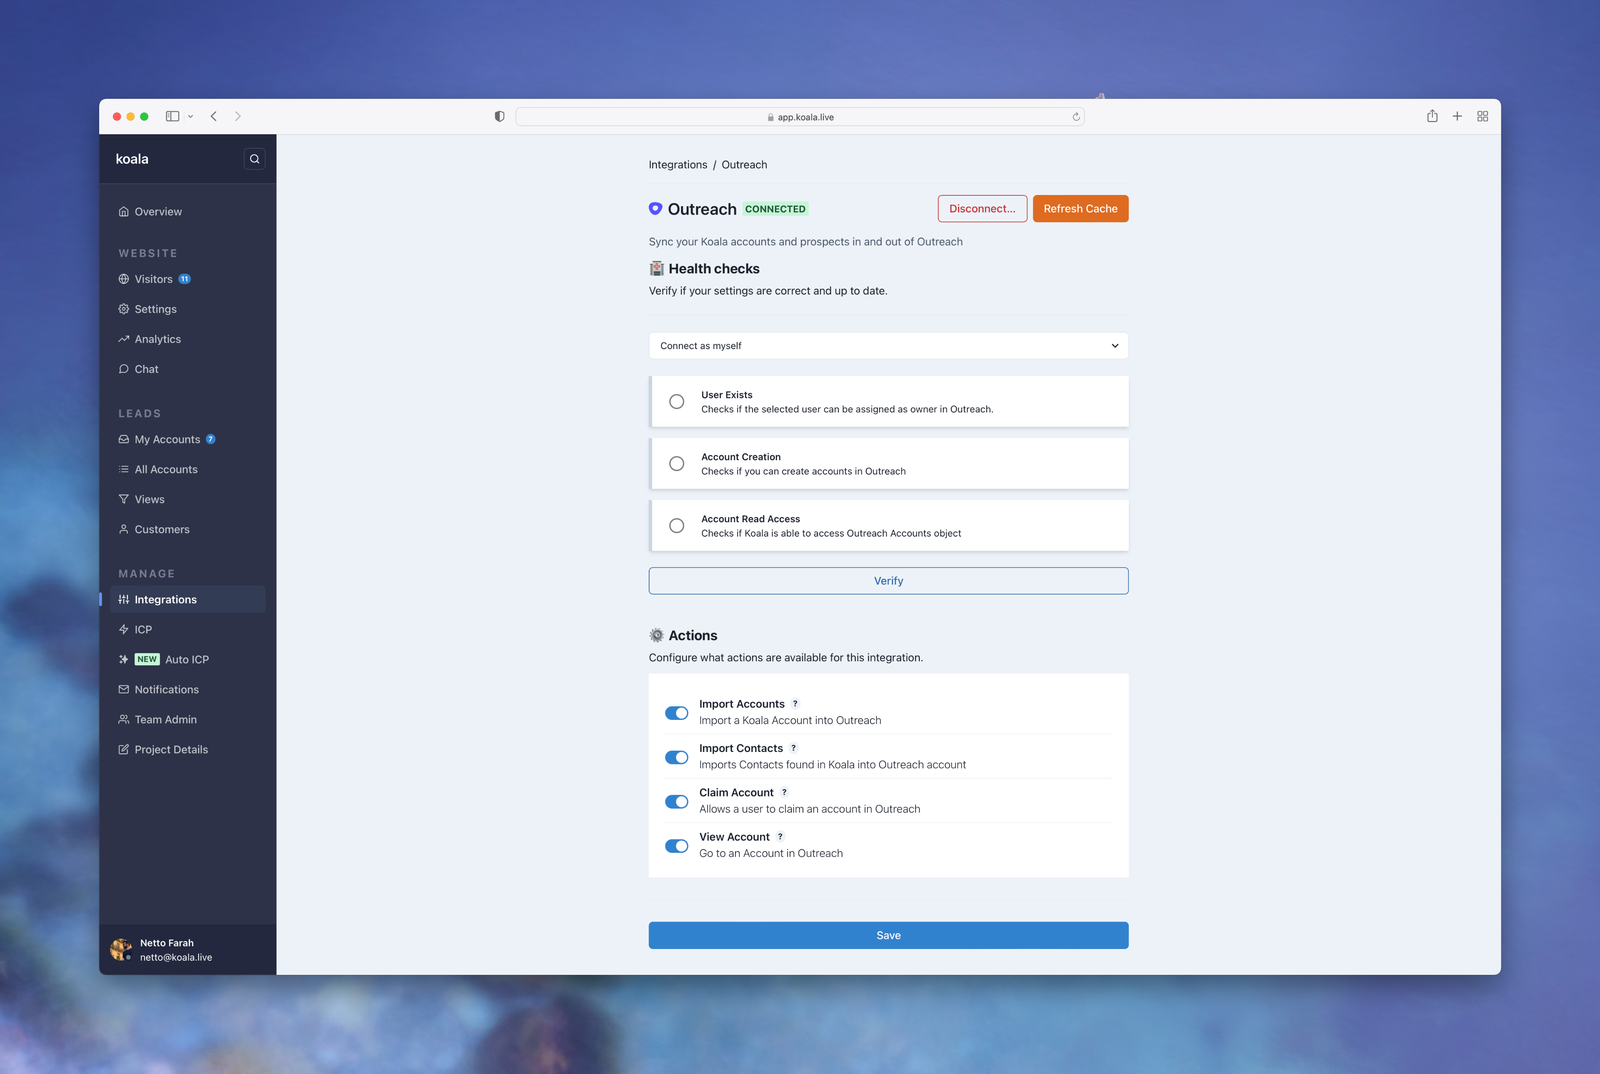Click the privacy shield icon in toolbar
This screenshot has width=1600, height=1074.
pos(499,117)
